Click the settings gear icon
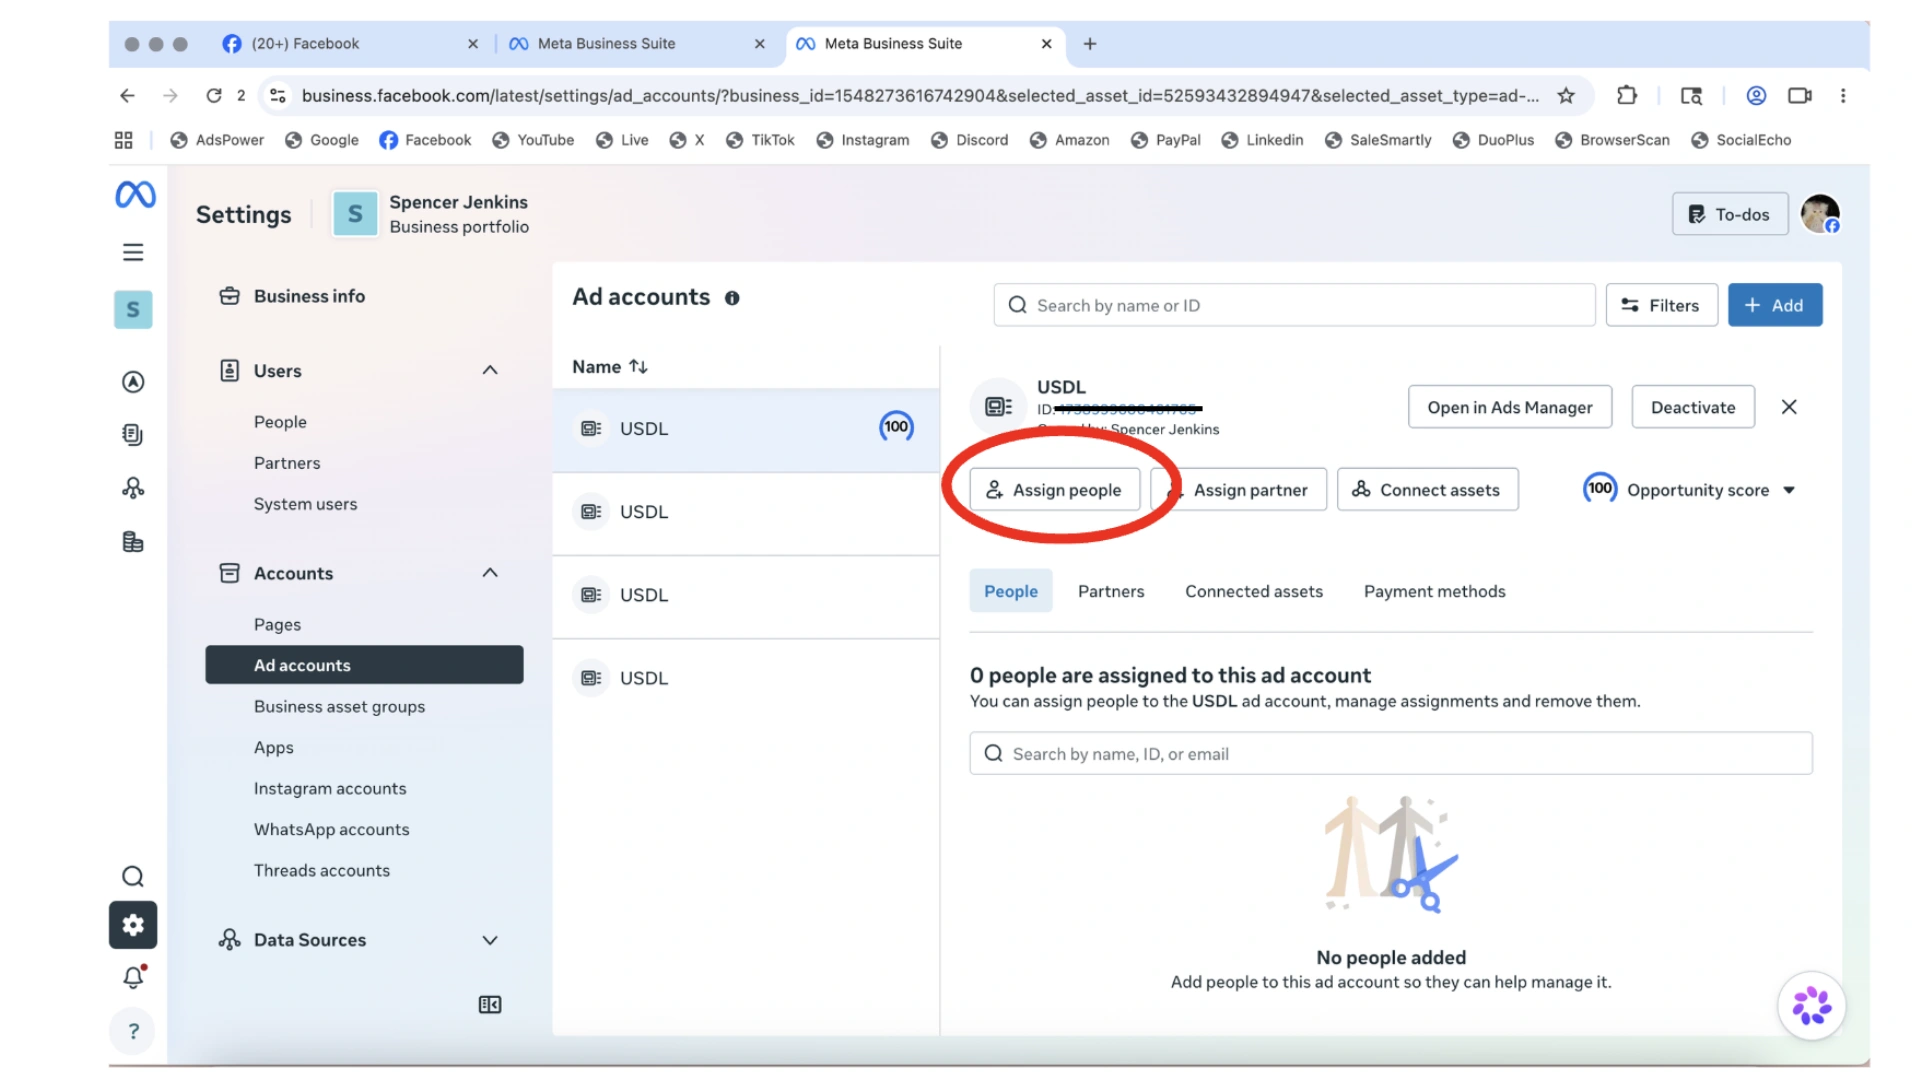This screenshot has width=1920, height=1080. pyautogui.click(x=133, y=925)
